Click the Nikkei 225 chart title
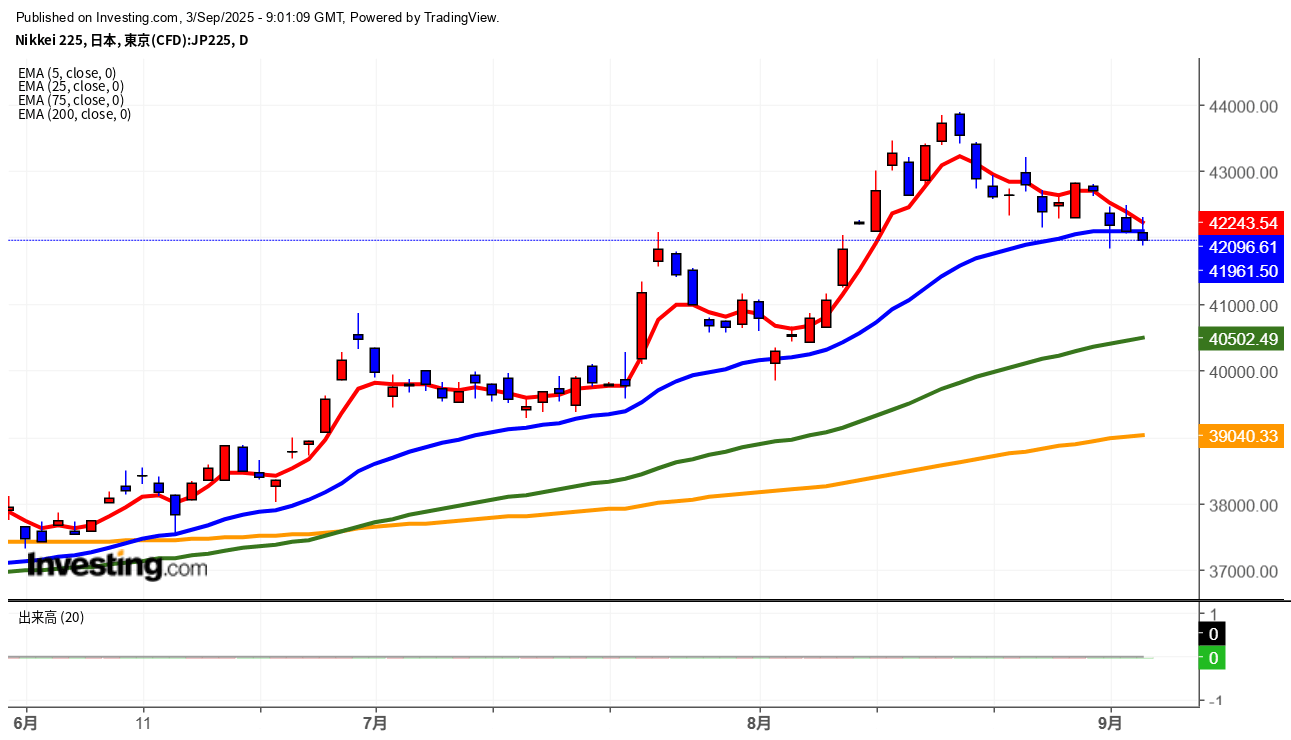 pyautogui.click(x=132, y=40)
